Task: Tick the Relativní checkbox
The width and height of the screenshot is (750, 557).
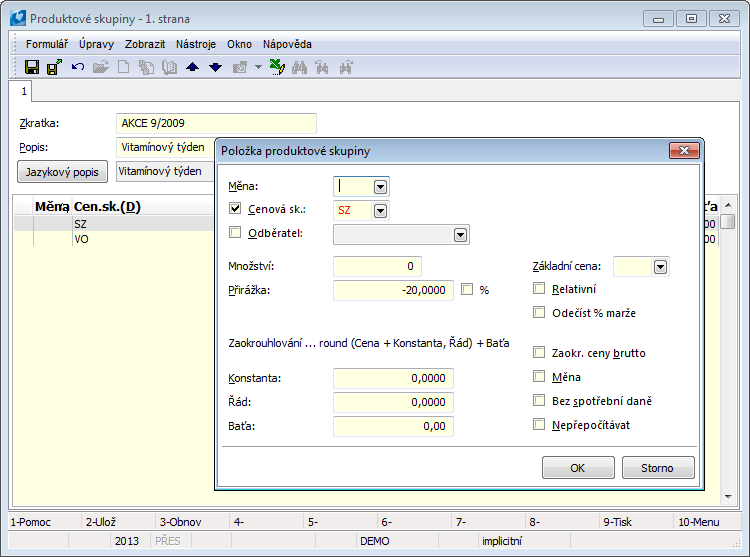Action: (x=540, y=289)
